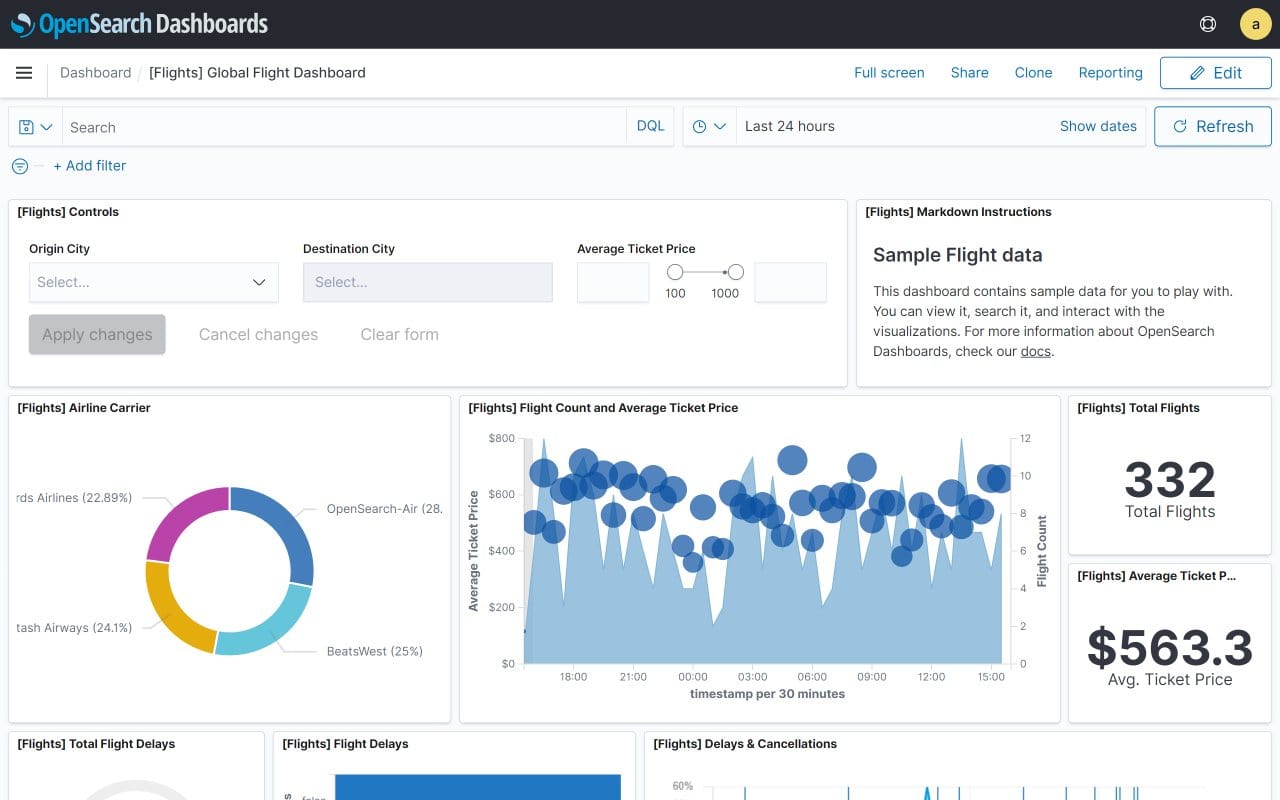Open the help life-ring icon in header
The height and width of the screenshot is (800, 1280).
coord(1207,23)
